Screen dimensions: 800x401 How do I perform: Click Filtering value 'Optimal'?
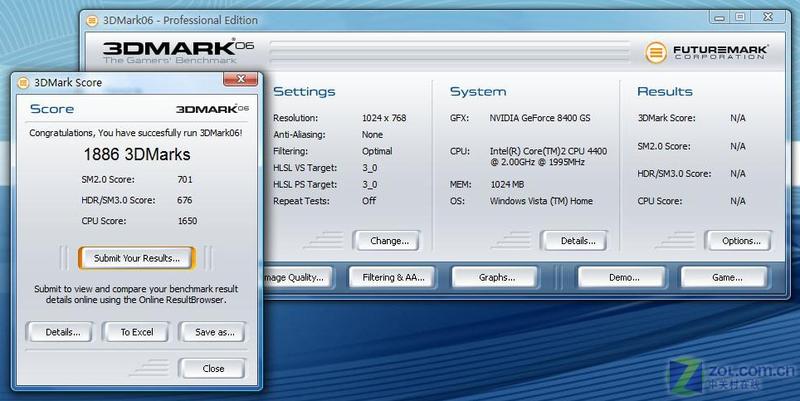377,152
